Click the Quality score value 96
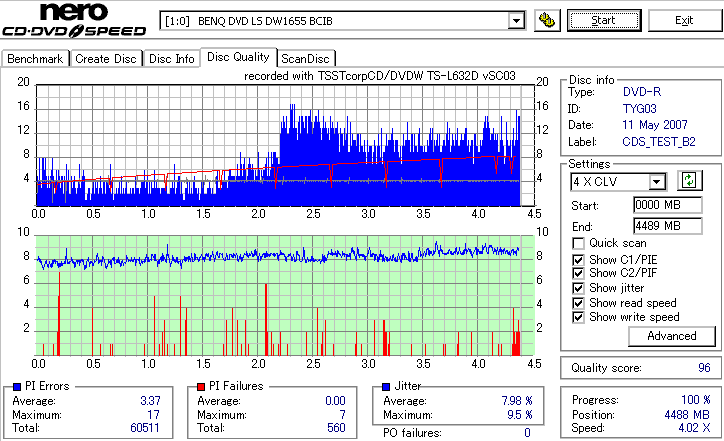 (x=704, y=368)
